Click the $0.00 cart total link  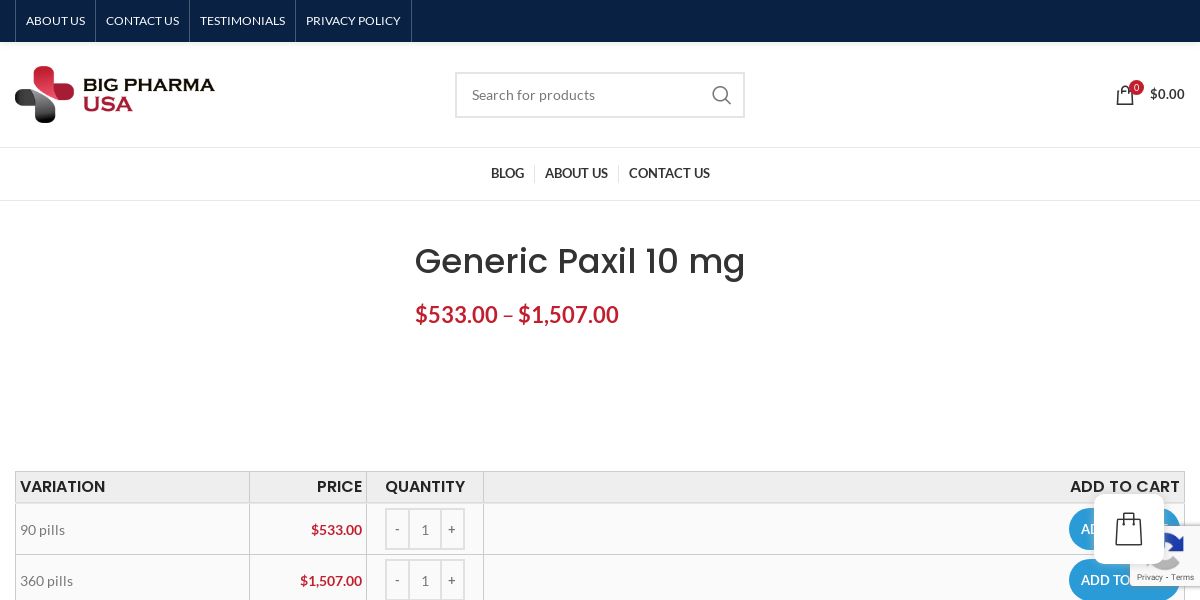click(1167, 94)
